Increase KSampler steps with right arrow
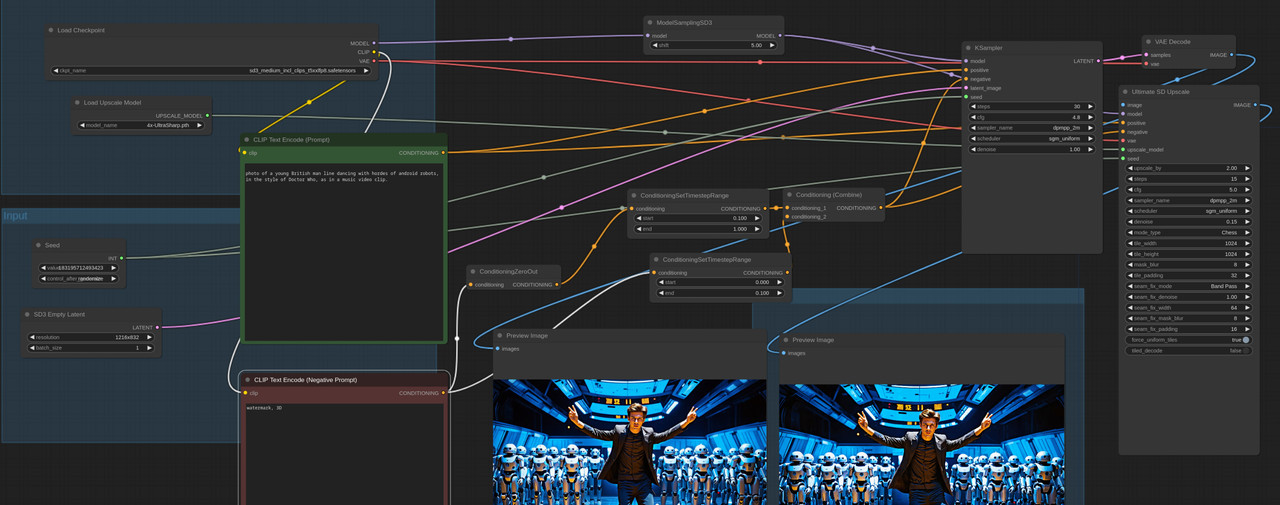1280x505 pixels. click(1090, 106)
